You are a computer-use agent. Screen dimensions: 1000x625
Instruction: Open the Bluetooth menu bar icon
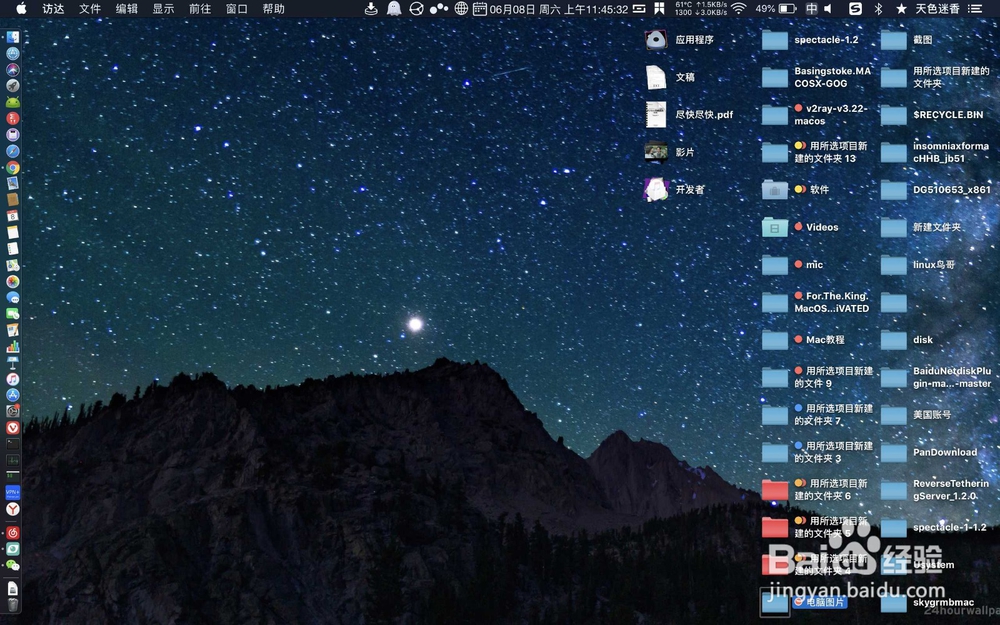(x=878, y=8)
